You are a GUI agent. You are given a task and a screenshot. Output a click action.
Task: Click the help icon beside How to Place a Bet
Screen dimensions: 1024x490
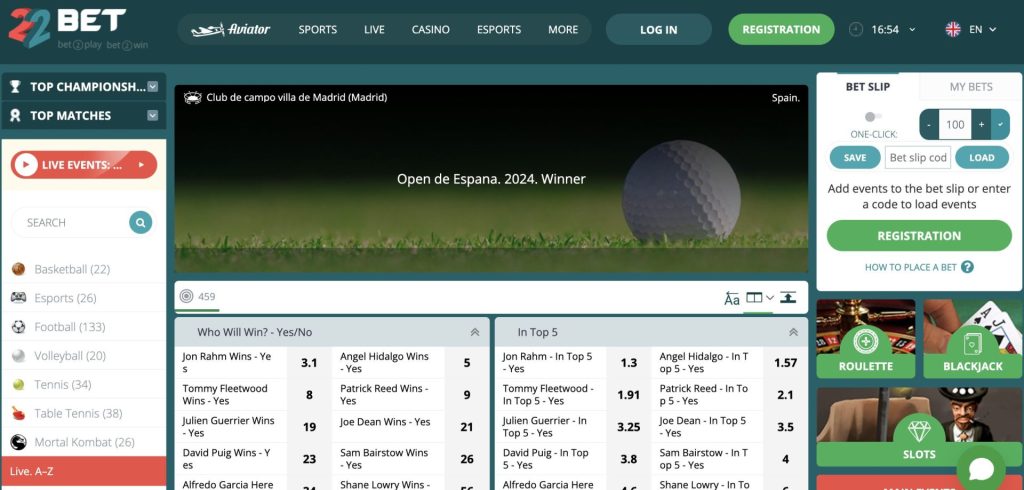pos(967,267)
